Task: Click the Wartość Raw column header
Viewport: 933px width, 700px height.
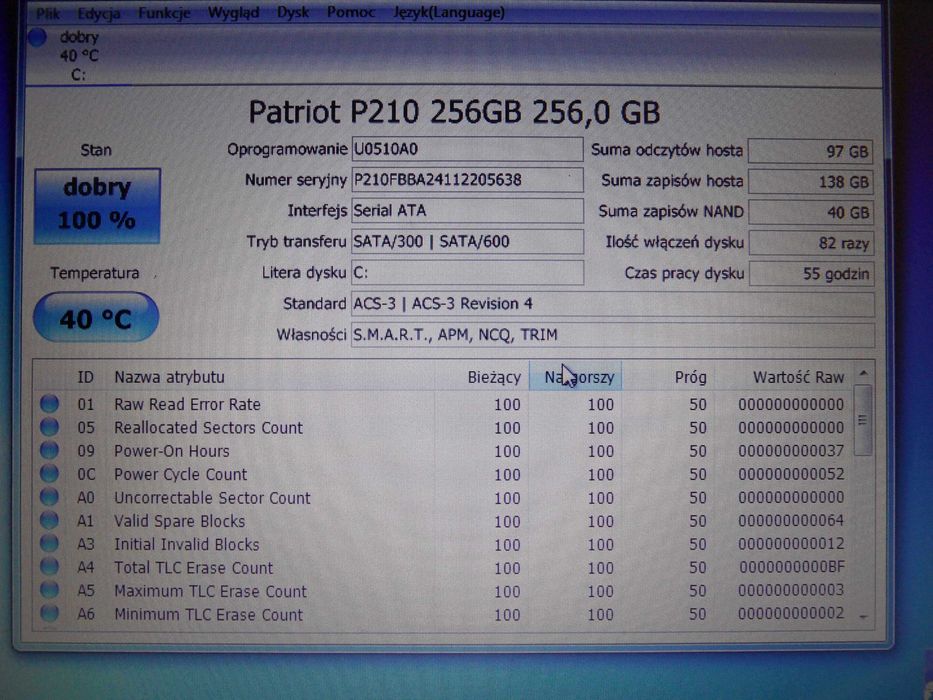Action: (798, 377)
